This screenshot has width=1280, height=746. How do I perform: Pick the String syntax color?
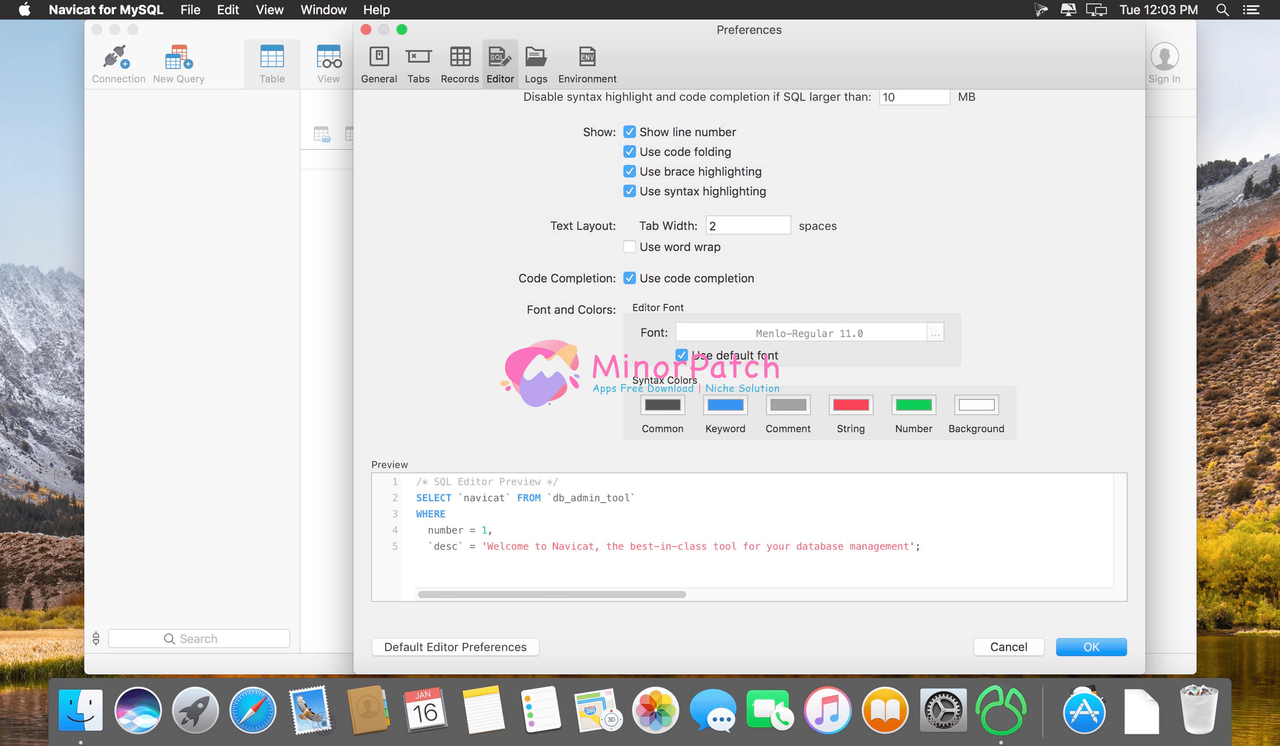coord(851,405)
